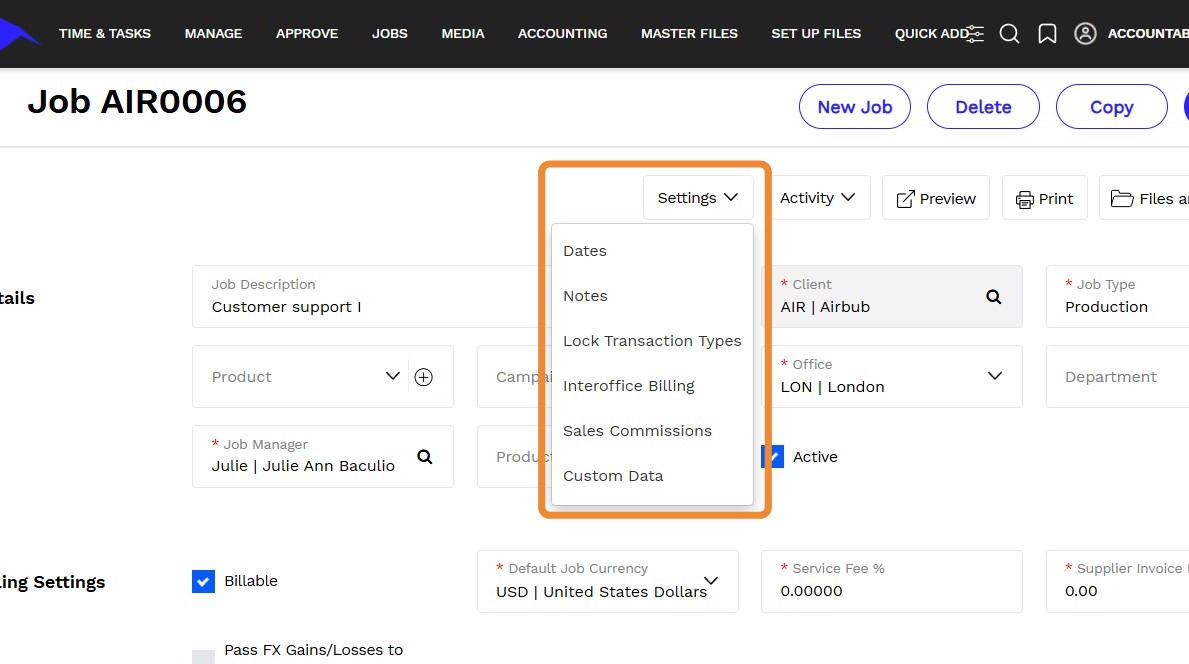Open the user account avatar icon
The image size is (1189, 664).
(1085, 33)
